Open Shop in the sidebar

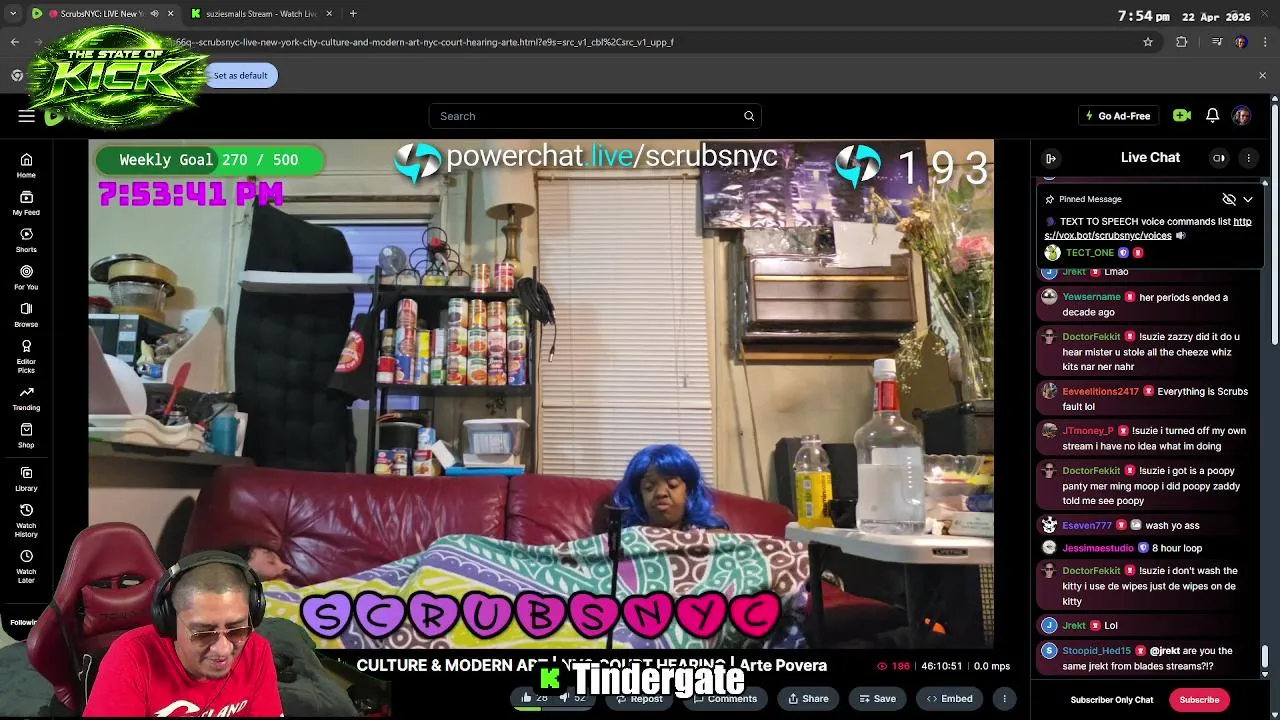26,436
